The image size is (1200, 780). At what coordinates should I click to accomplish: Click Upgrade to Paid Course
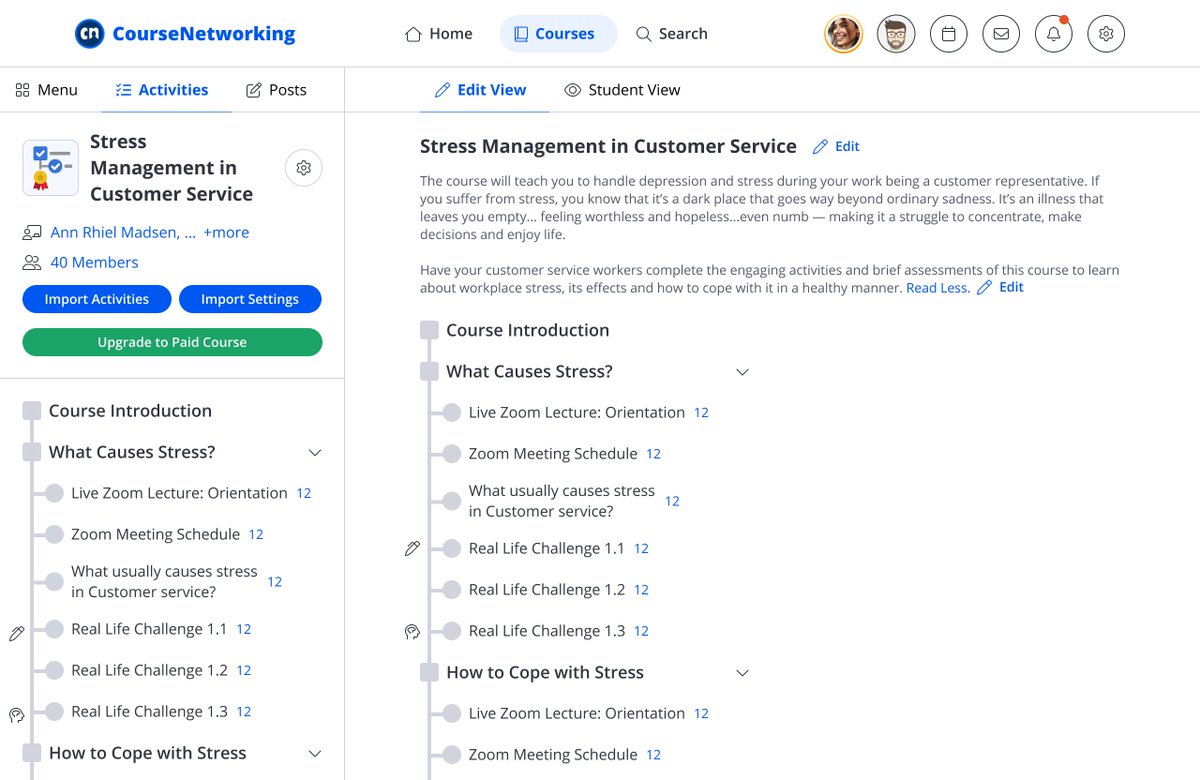click(172, 342)
